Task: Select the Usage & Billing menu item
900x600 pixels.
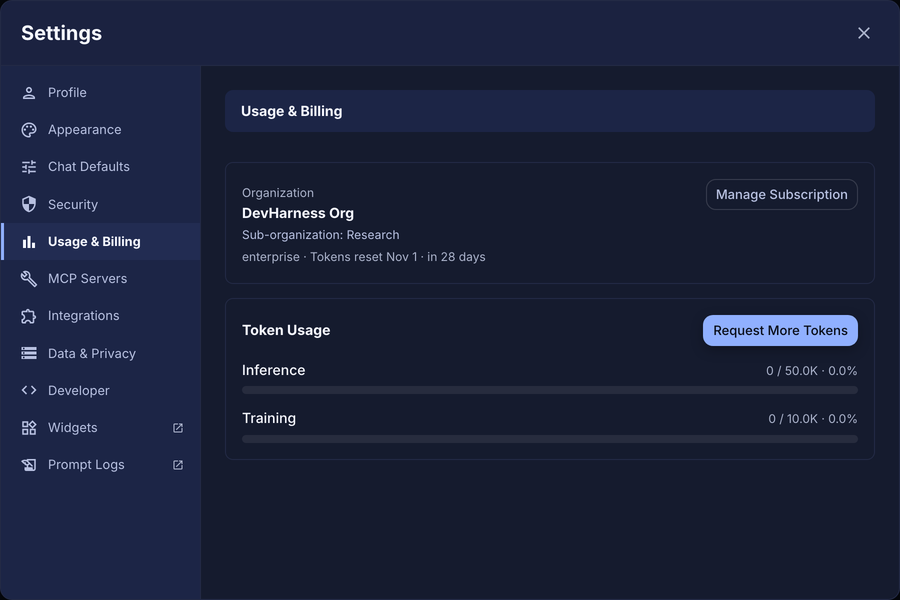Action: click(x=101, y=242)
